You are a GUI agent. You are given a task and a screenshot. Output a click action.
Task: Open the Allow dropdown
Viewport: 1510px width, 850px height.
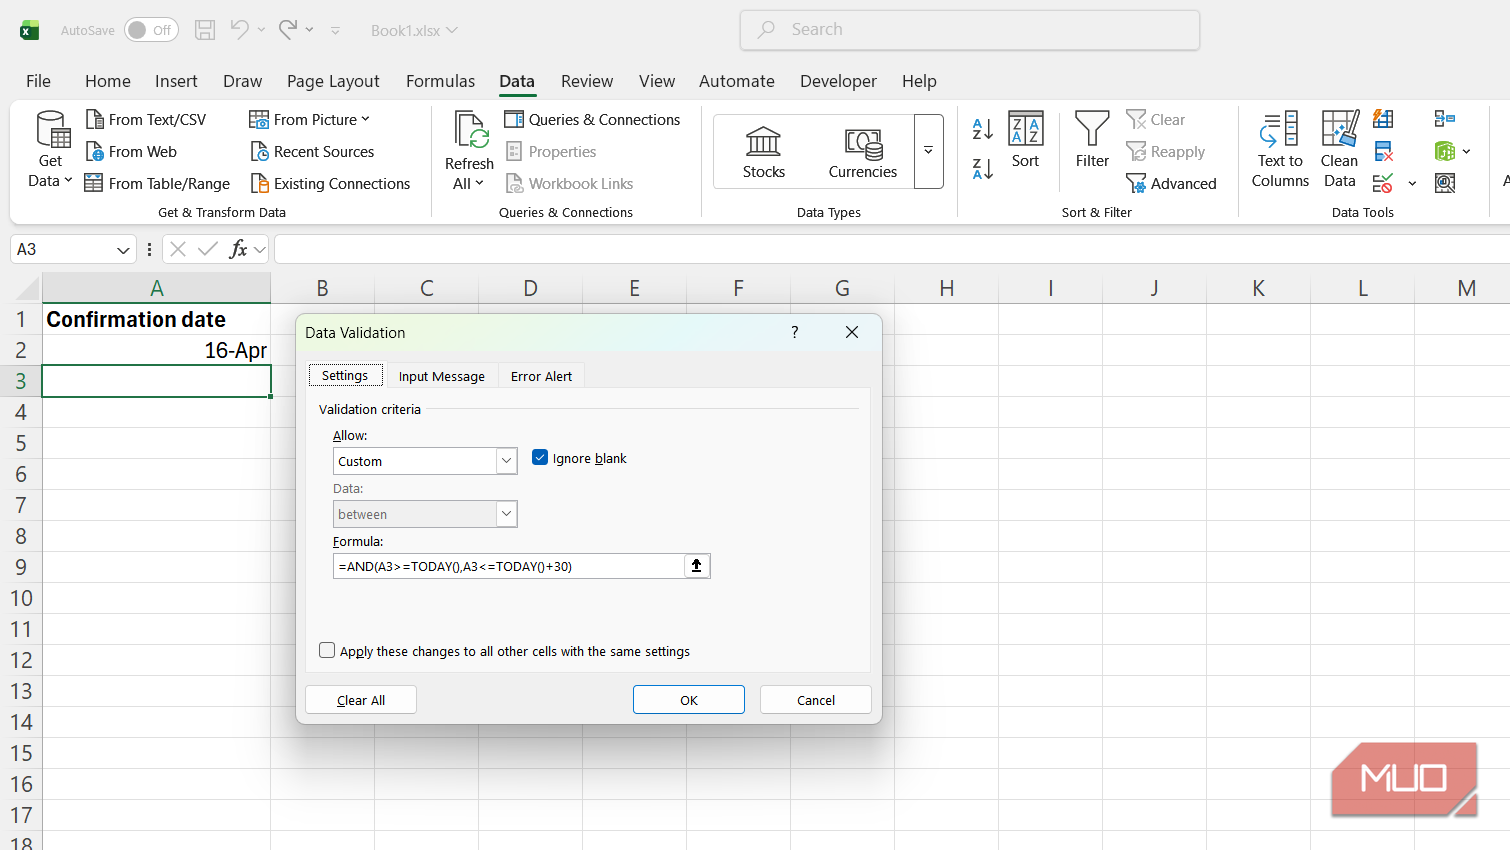click(x=506, y=460)
